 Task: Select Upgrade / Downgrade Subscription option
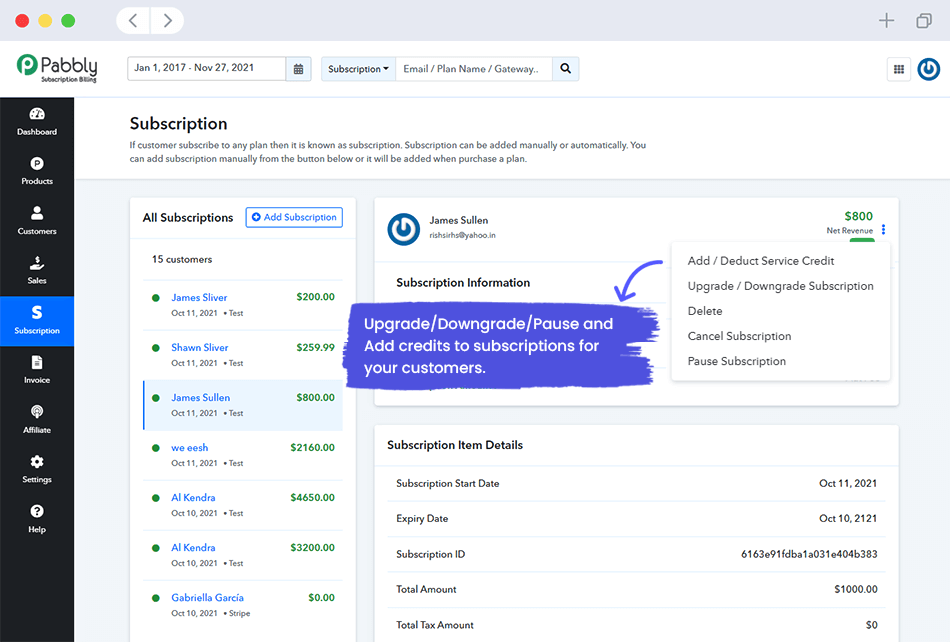tap(780, 286)
